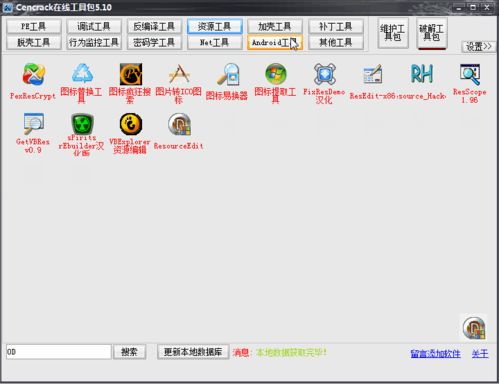
Task: Switch to the PE工具 category
Action: (x=34, y=26)
